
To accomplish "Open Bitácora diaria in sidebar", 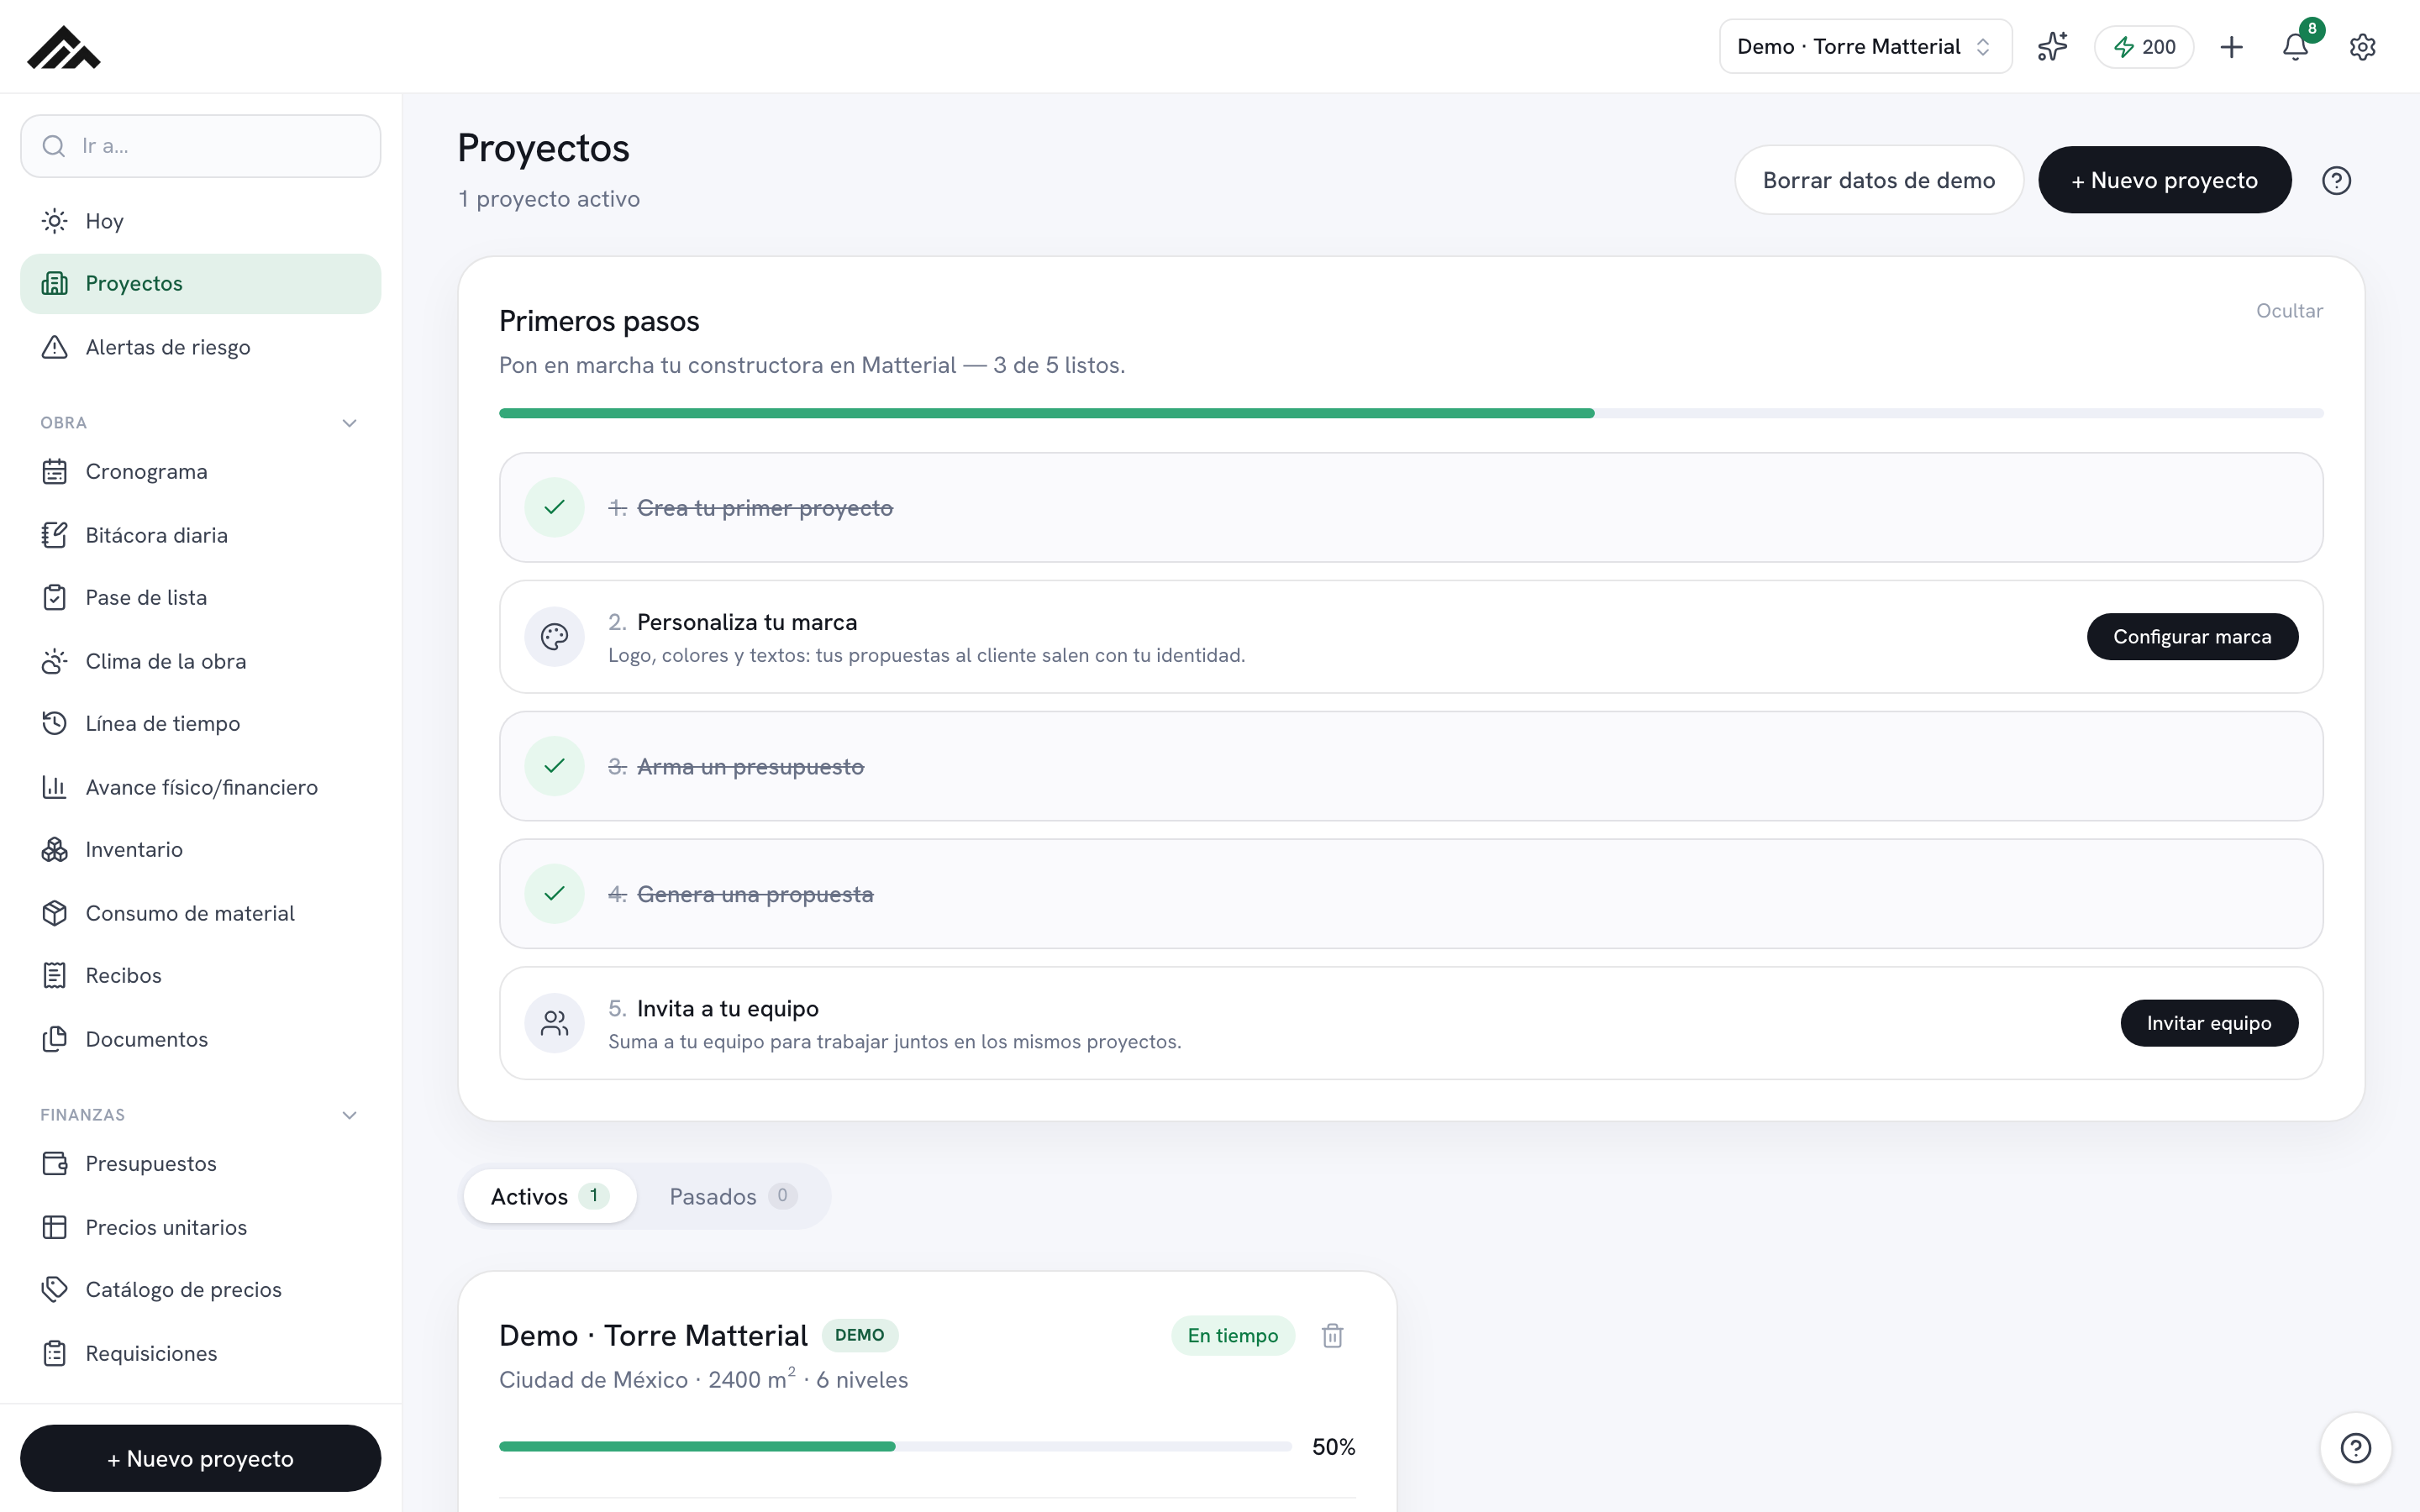I will tap(201, 535).
